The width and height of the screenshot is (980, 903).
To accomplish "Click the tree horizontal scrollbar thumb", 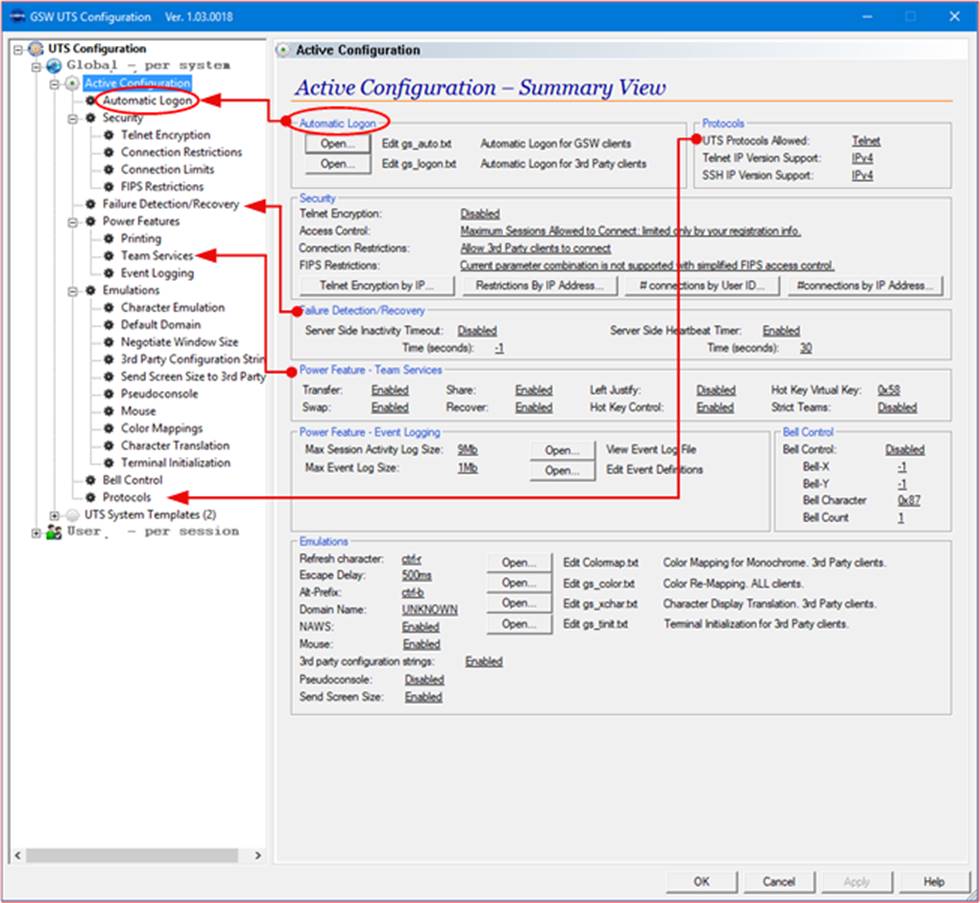I will click(x=131, y=855).
